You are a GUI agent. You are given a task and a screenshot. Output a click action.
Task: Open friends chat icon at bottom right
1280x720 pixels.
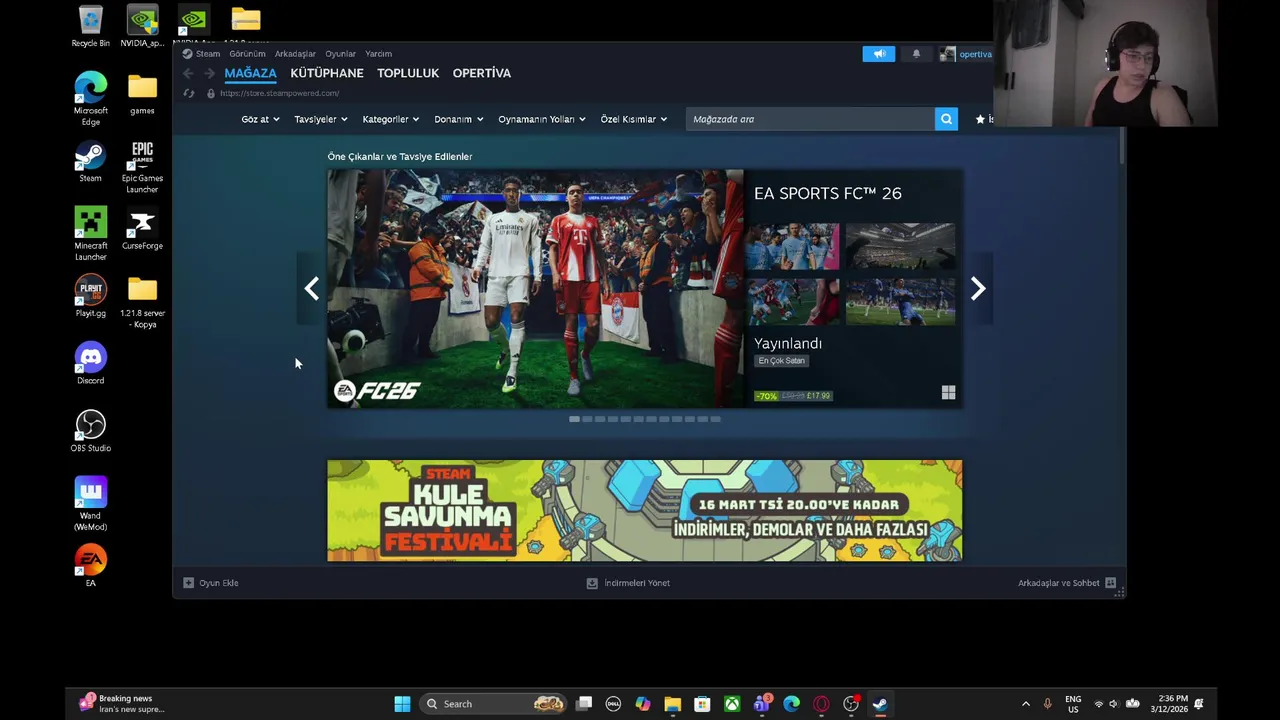tap(1110, 583)
